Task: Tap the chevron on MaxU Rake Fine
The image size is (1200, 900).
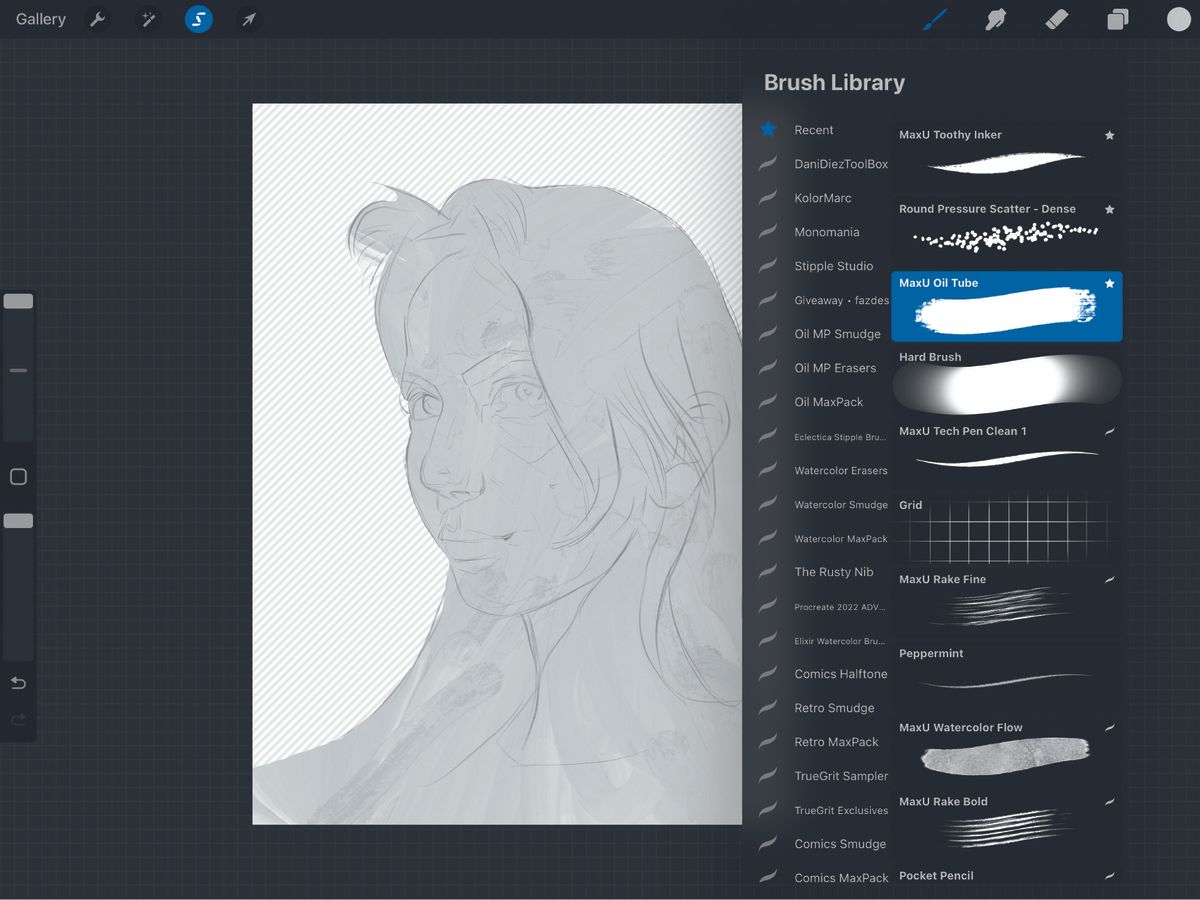Action: (1109, 579)
